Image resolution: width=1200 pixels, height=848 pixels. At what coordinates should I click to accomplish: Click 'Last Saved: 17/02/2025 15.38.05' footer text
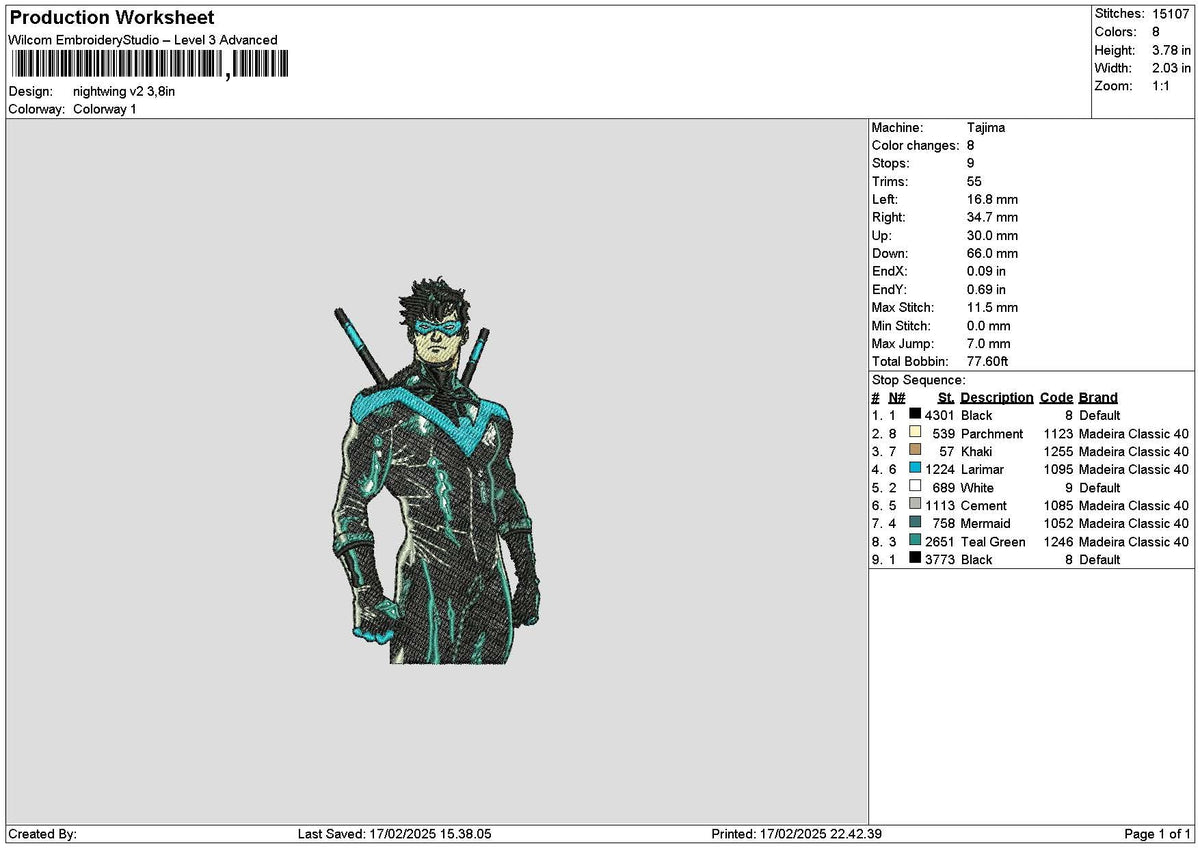click(x=395, y=834)
